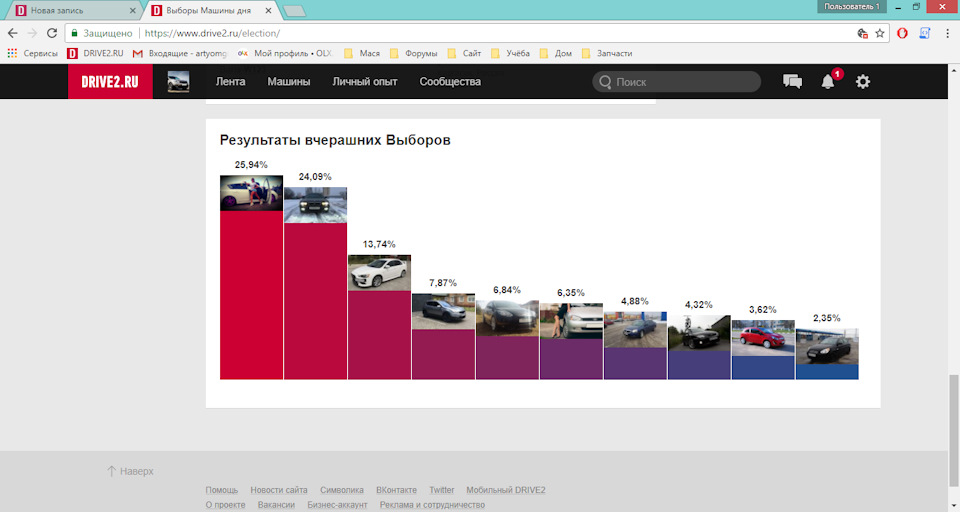
Task: Click the Opera extension icon
Action: coord(902,33)
